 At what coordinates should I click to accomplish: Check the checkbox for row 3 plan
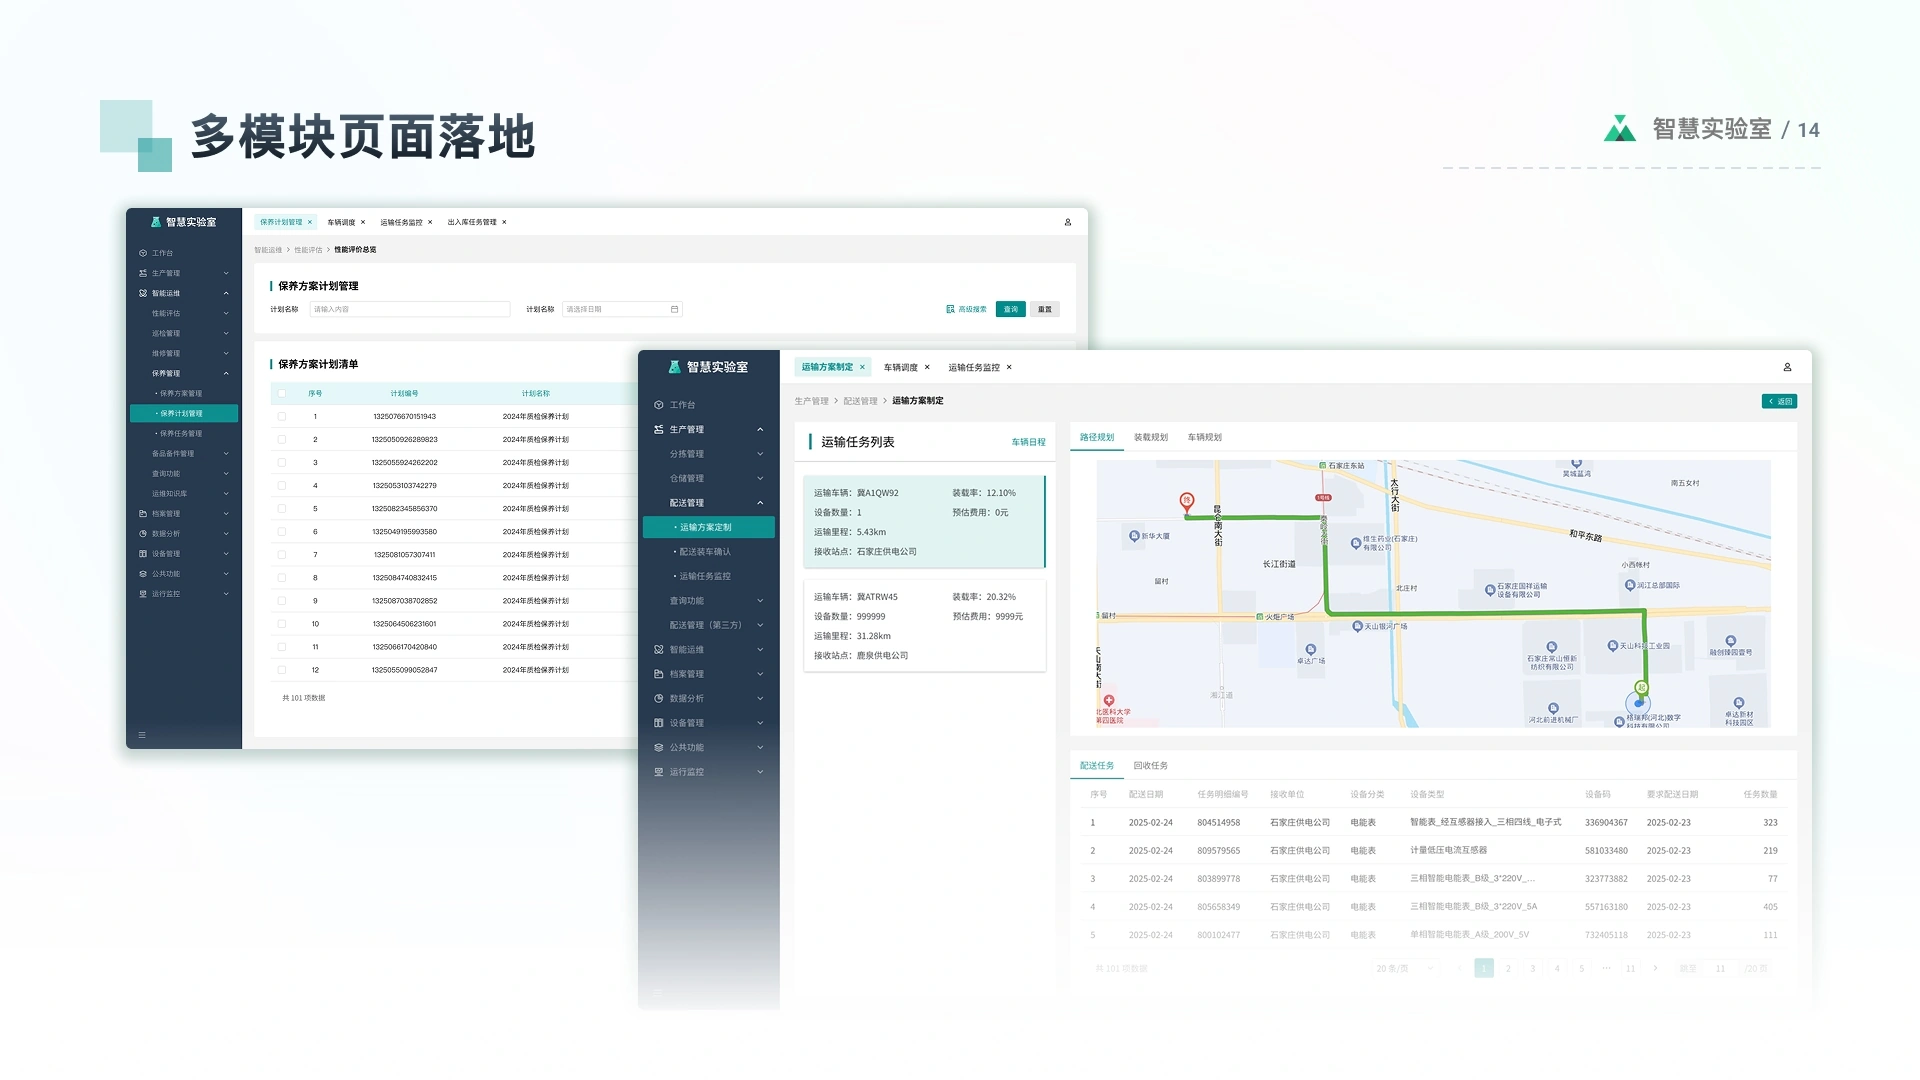coord(282,462)
